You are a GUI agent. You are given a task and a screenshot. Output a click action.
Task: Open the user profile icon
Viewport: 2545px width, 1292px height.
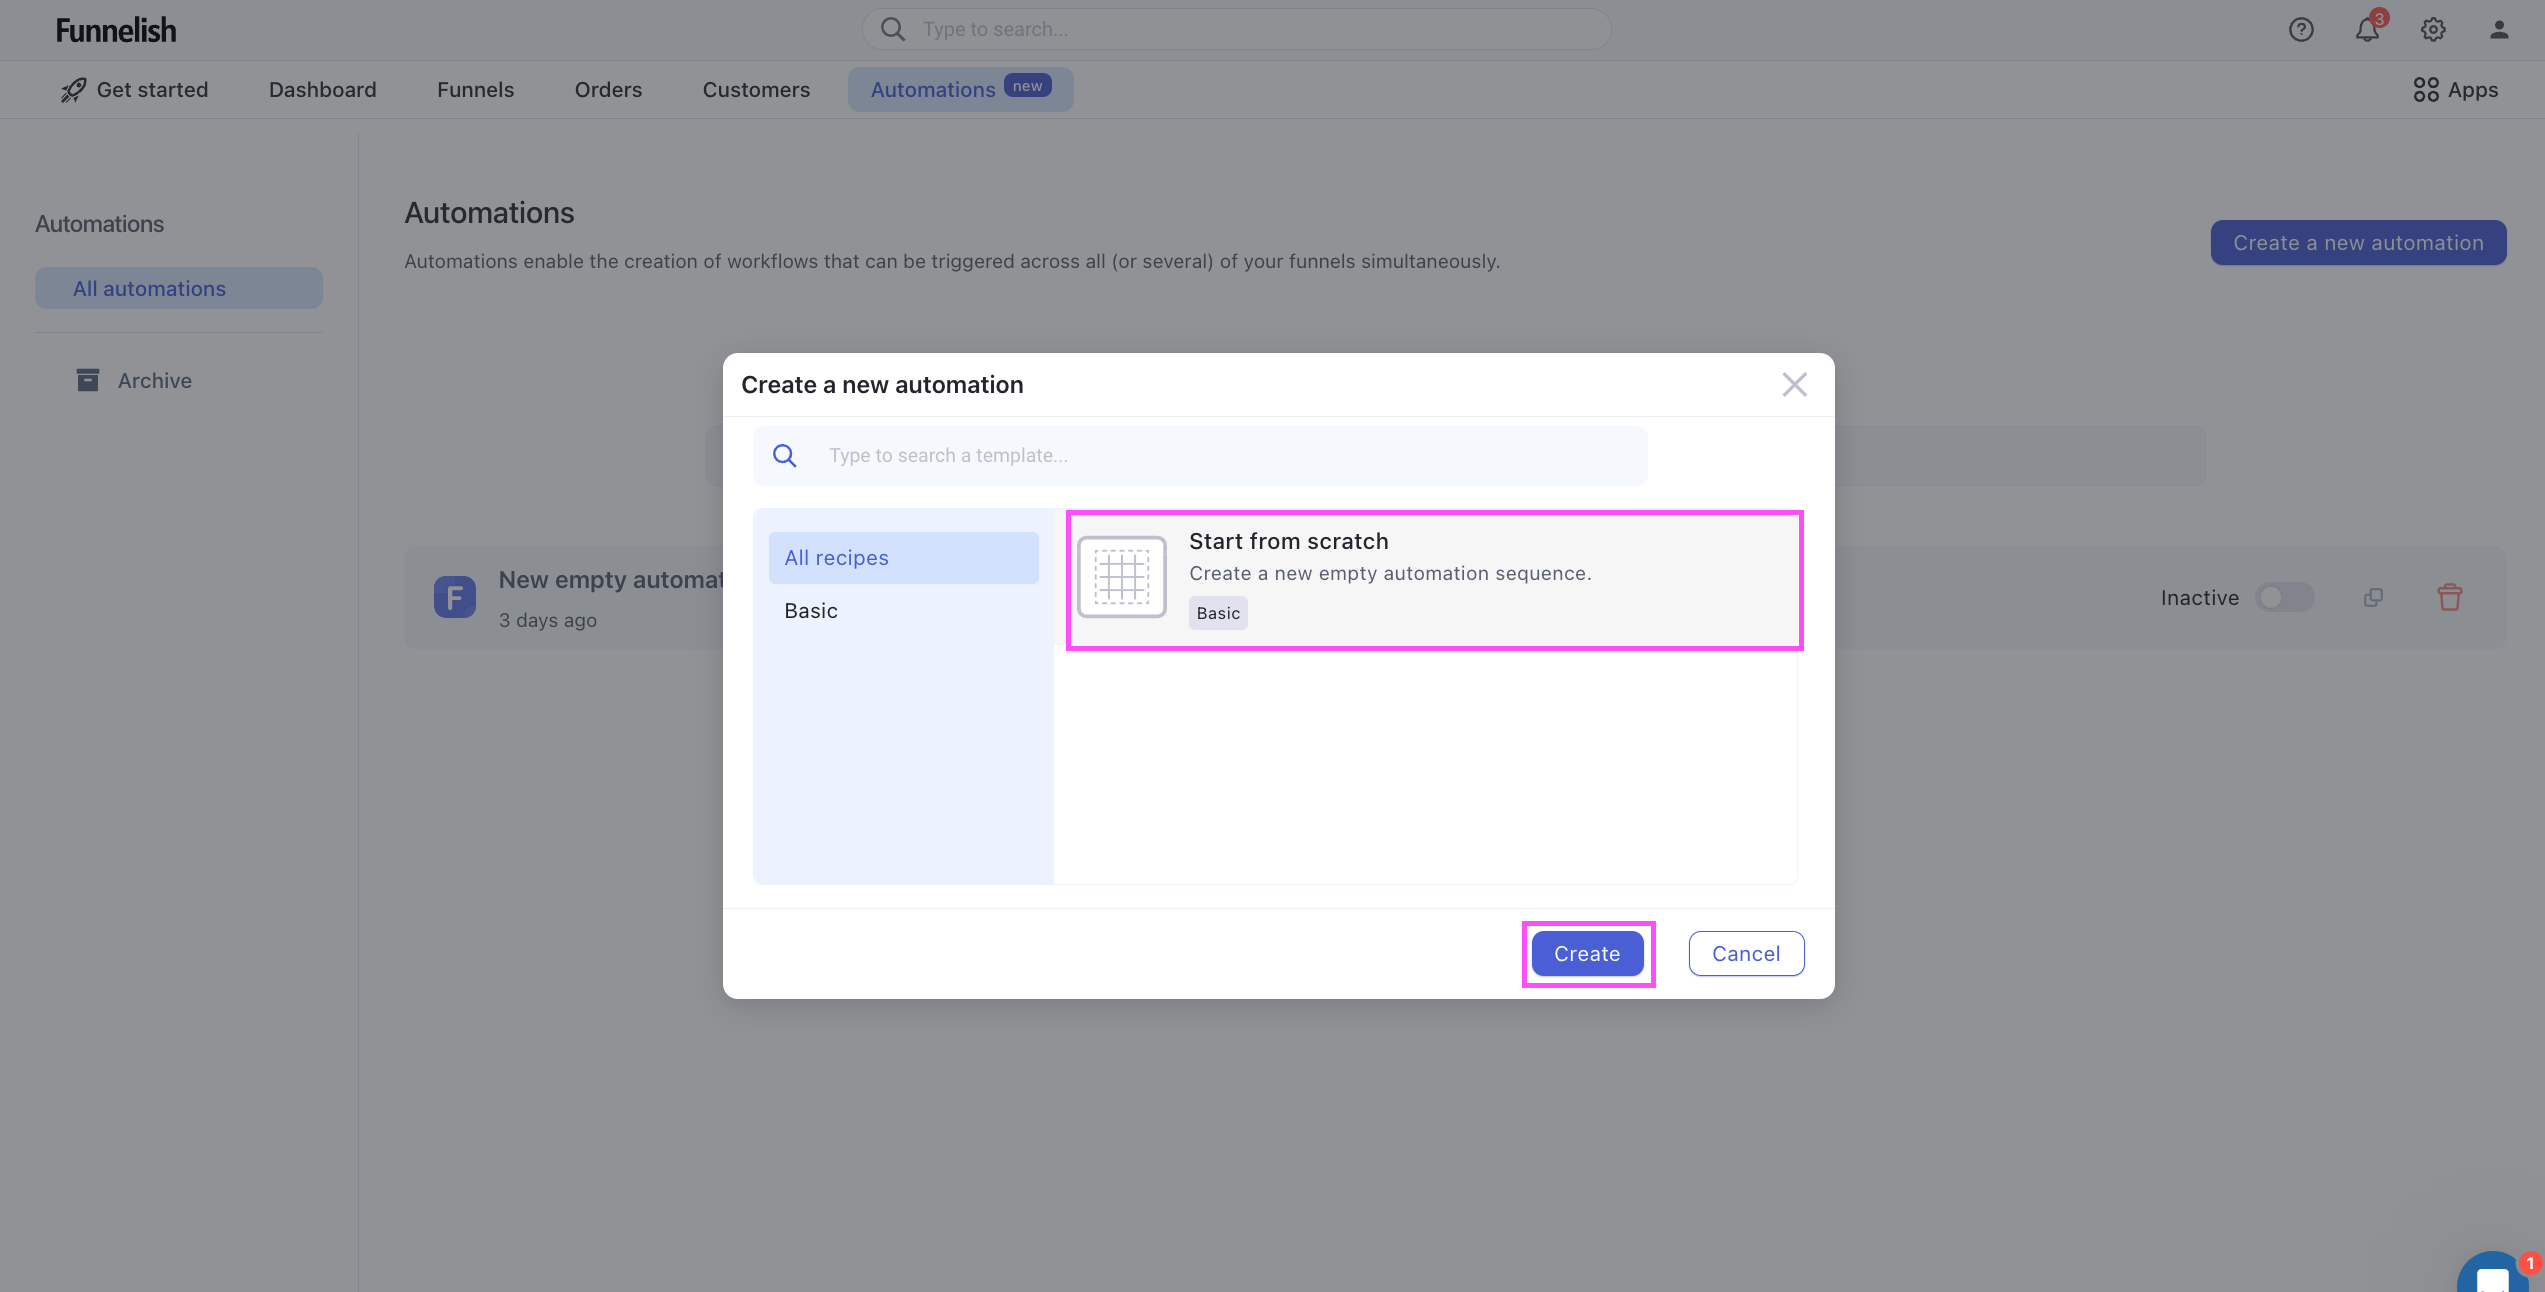coord(2499,30)
